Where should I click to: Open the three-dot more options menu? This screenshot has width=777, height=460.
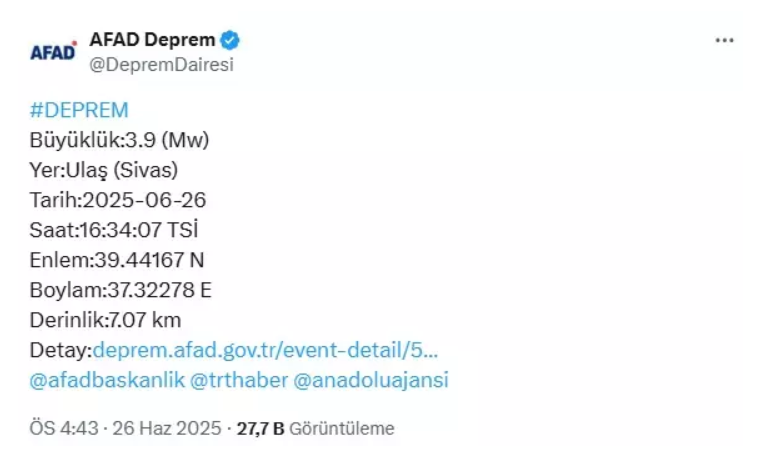click(725, 41)
